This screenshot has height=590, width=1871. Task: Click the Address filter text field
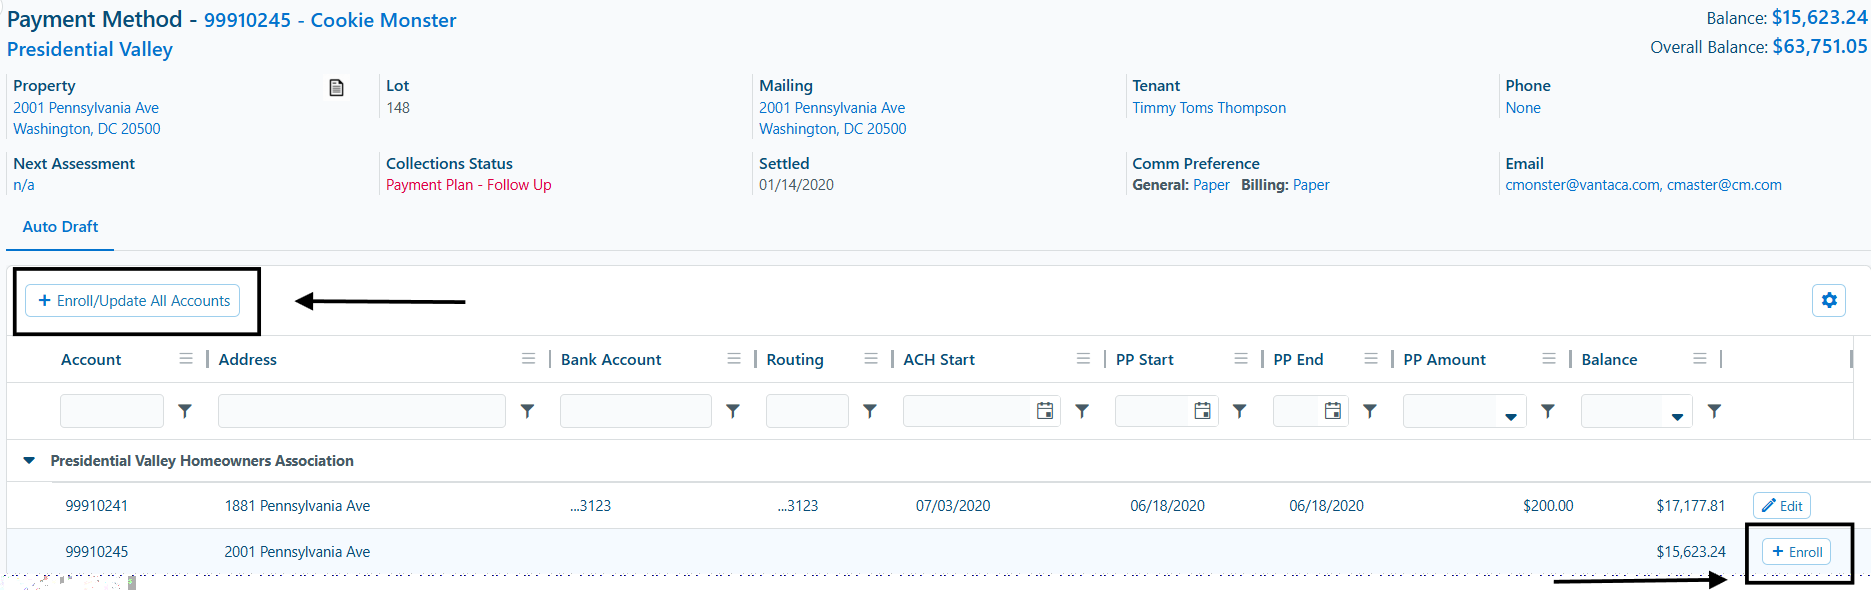pos(361,411)
